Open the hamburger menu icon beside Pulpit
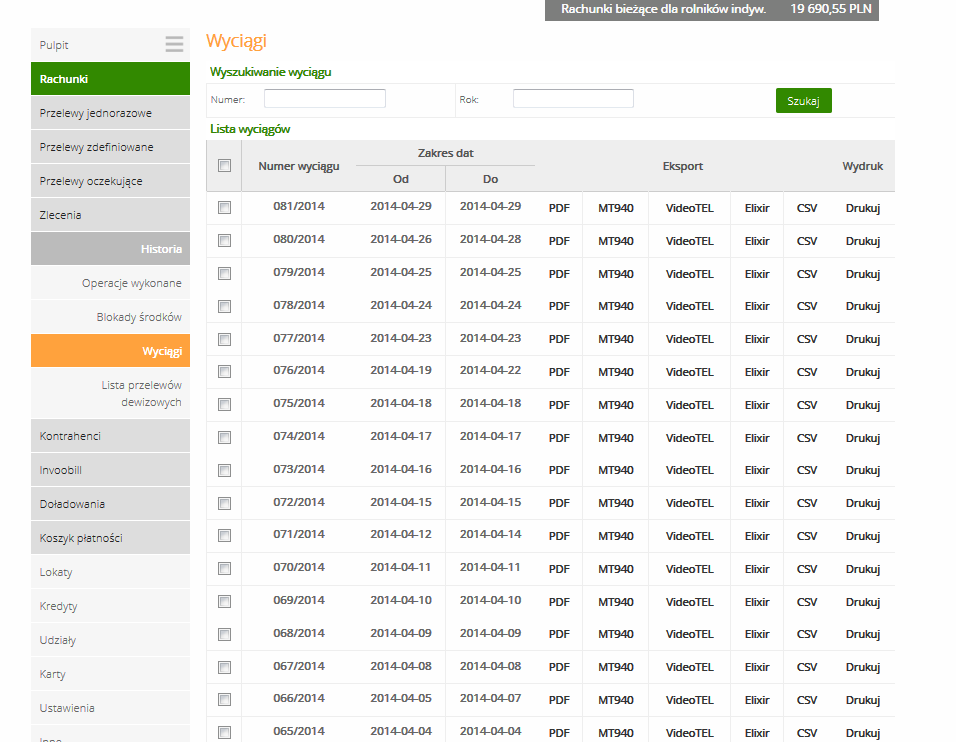The image size is (956, 742). point(174,44)
